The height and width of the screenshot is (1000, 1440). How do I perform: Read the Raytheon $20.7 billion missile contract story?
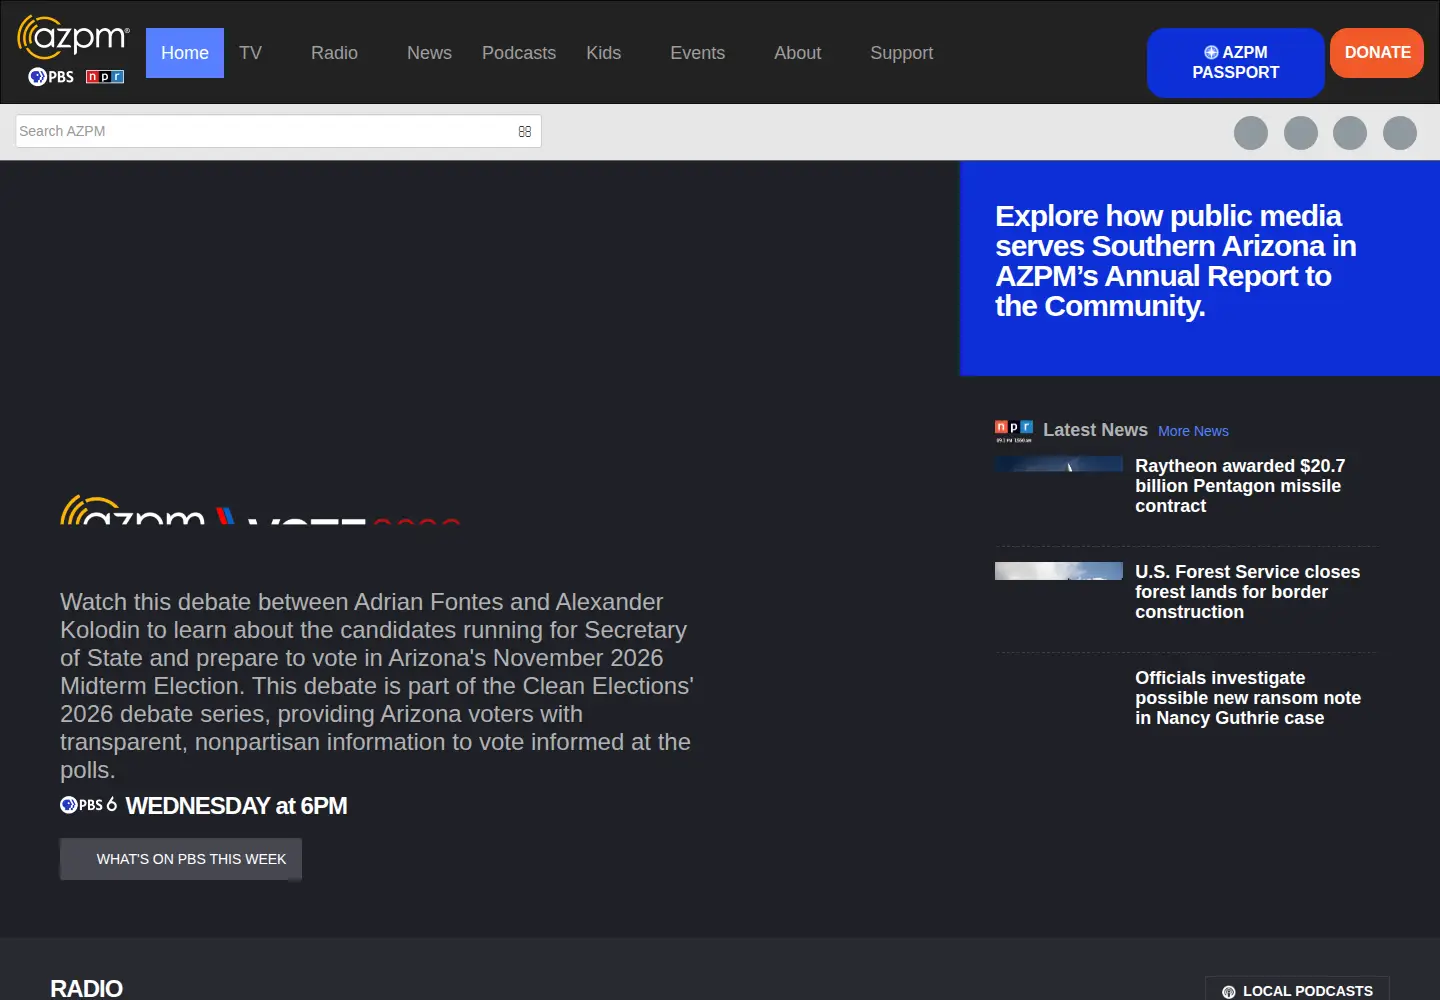coord(1240,486)
